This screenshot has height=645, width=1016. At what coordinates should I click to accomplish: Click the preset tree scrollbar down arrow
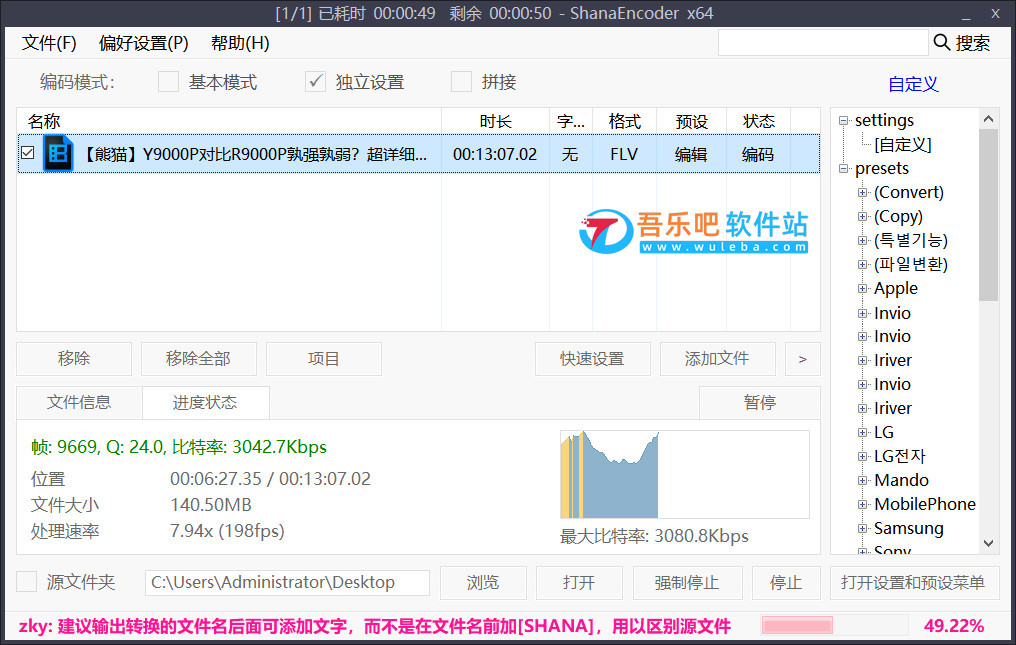tap(988, 543)
